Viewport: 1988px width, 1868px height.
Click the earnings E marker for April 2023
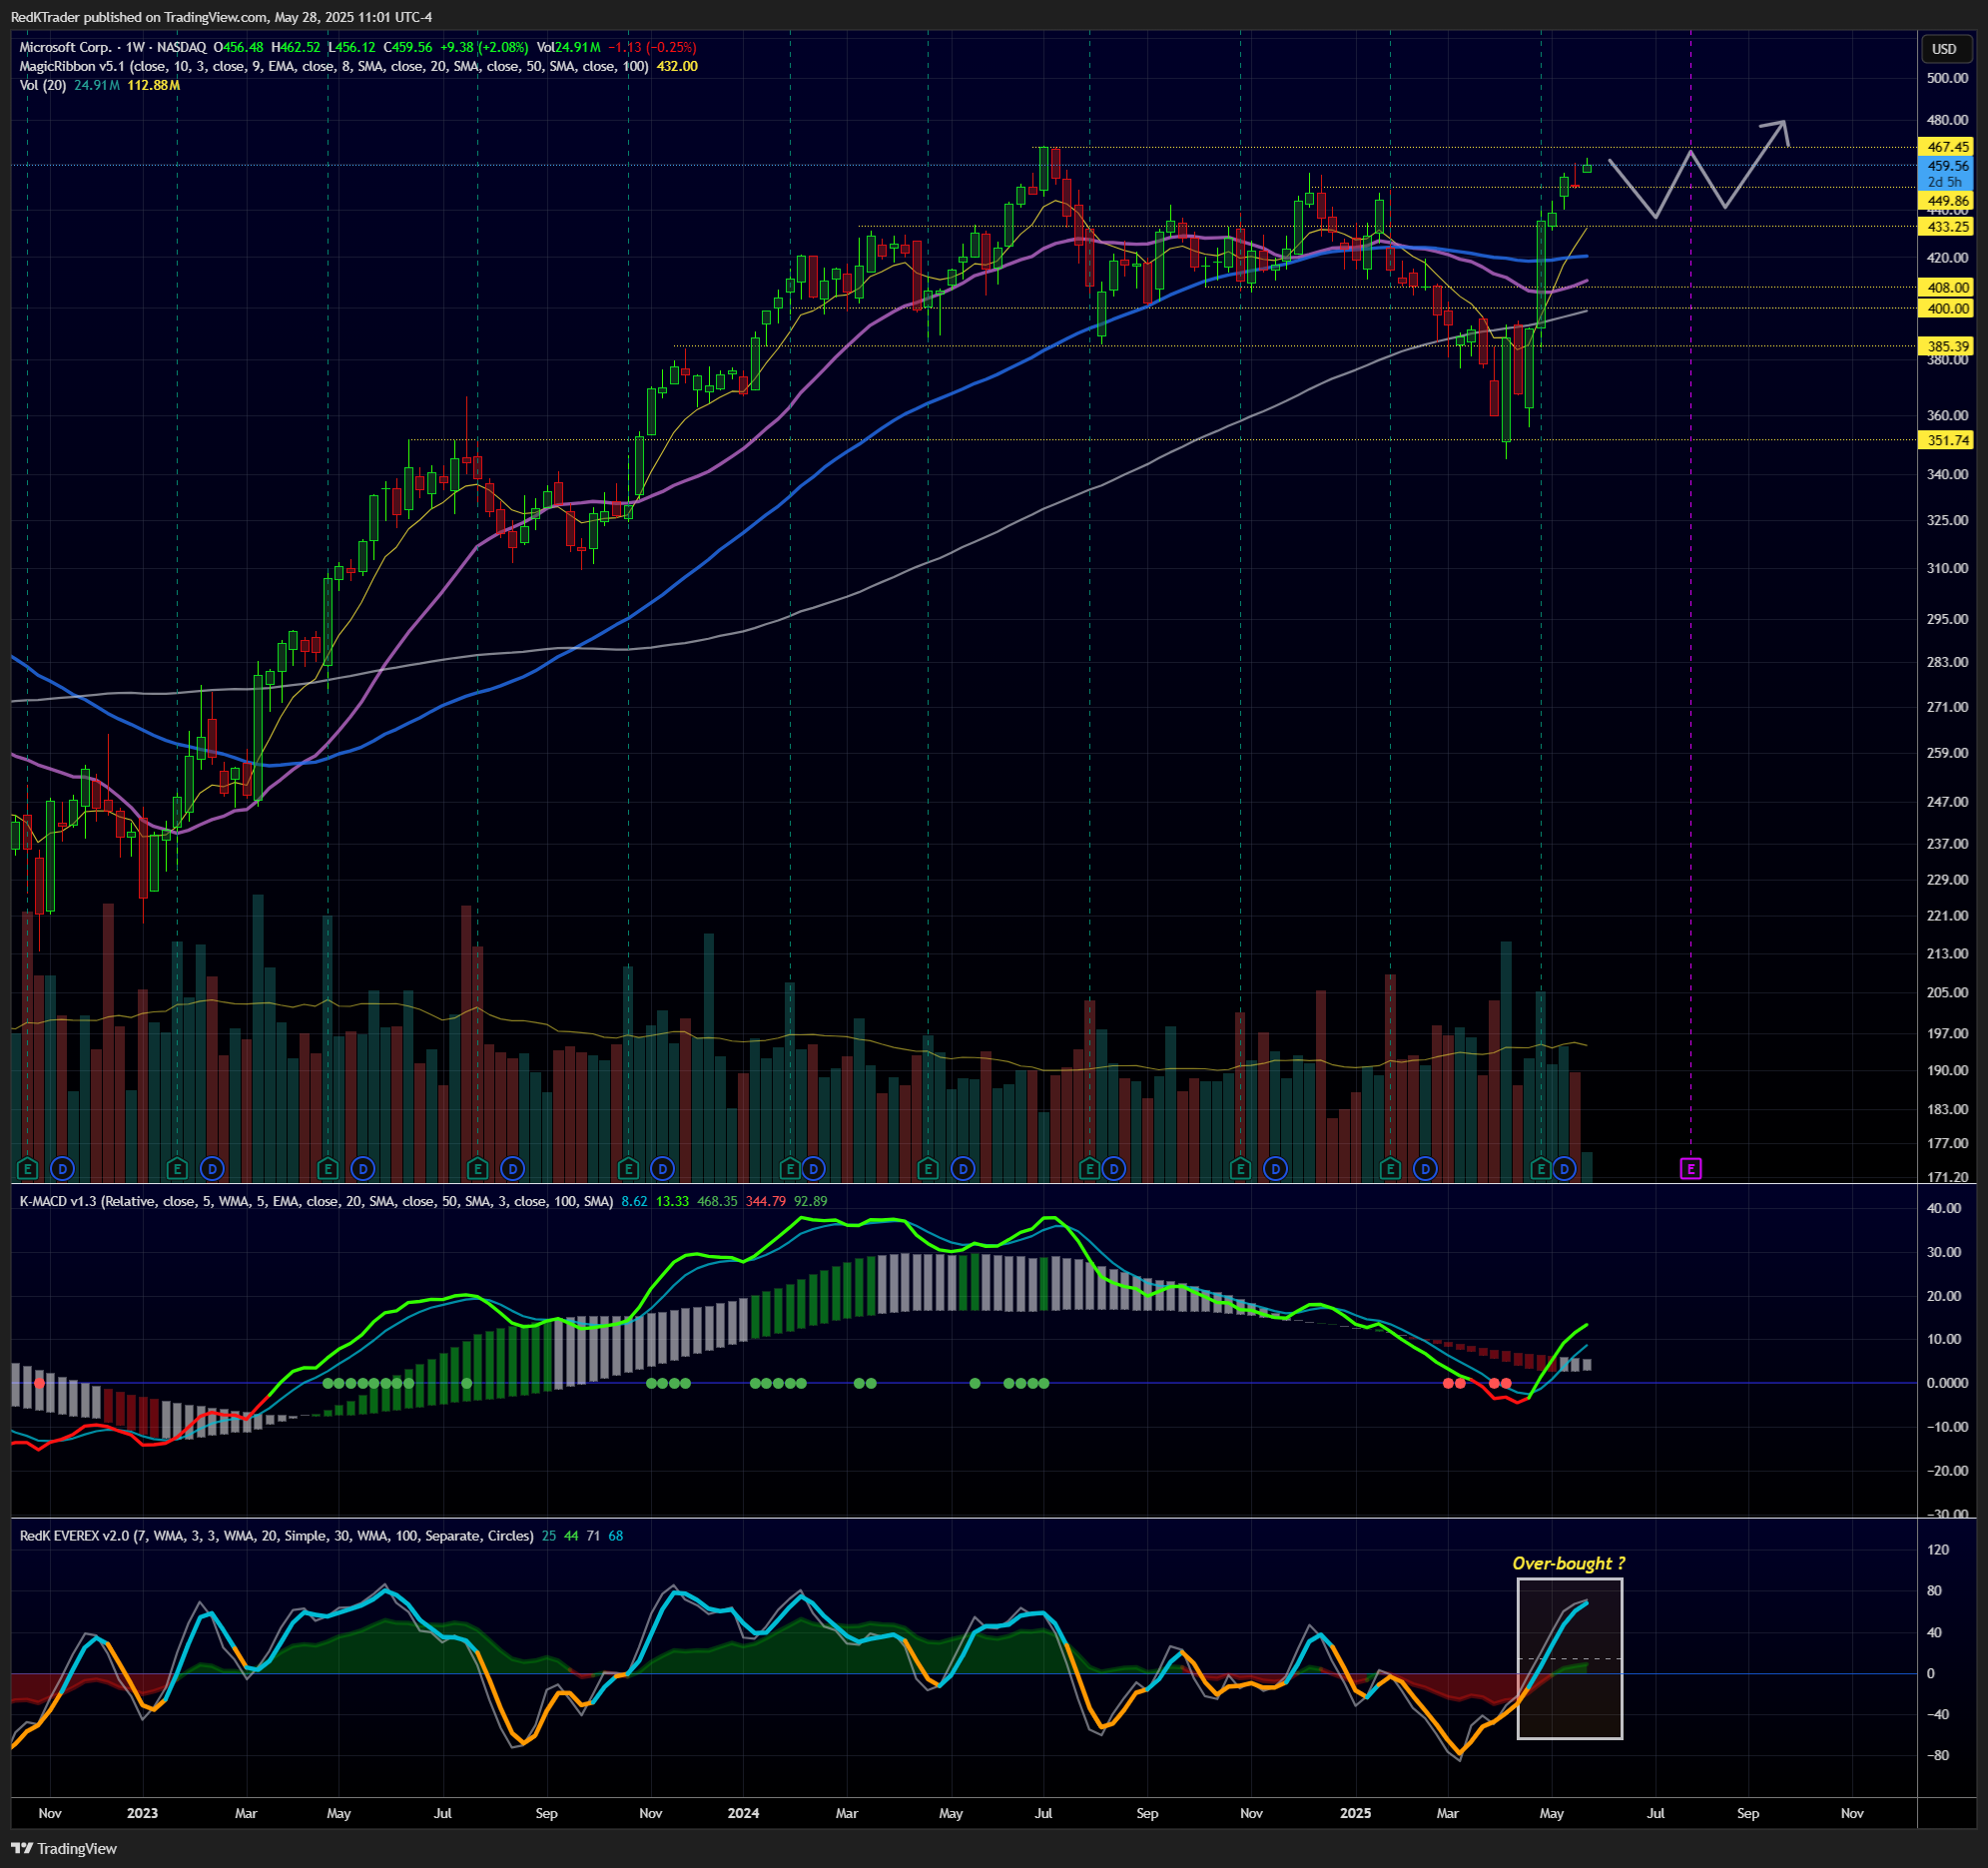tap(327, 1168)
